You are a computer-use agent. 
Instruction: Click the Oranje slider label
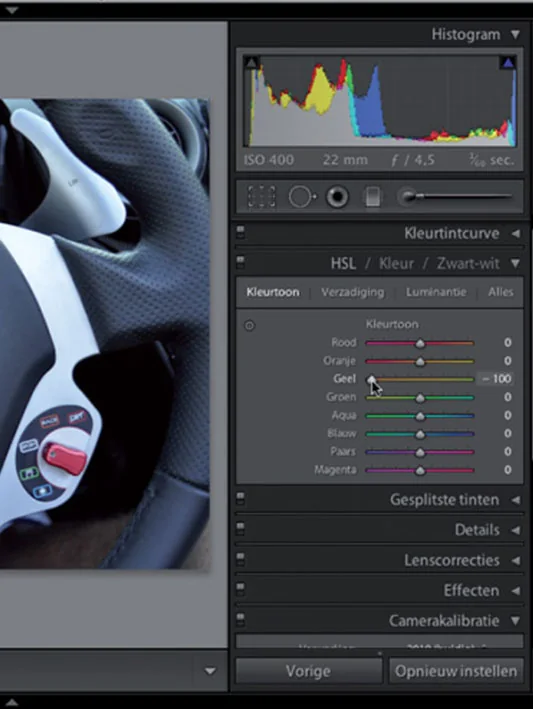pyautogui.click(x=340, y=361)
